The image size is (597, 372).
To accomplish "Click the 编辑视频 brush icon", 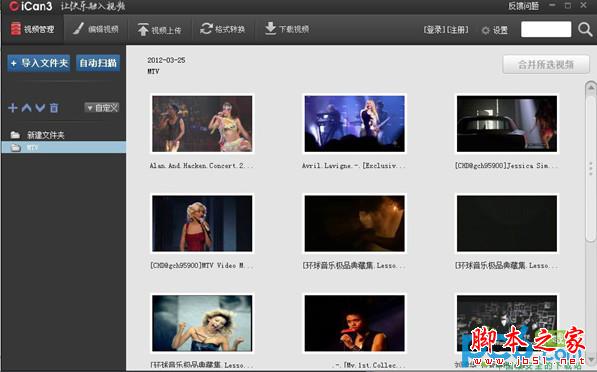I will click(78, 29).
